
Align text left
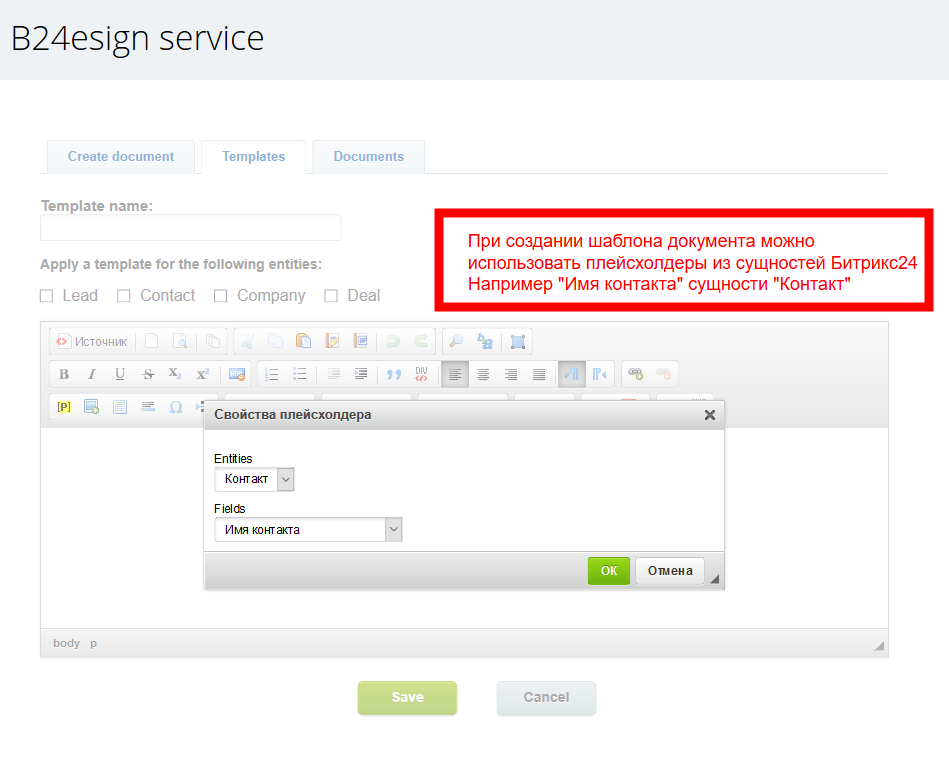[455, 374]
